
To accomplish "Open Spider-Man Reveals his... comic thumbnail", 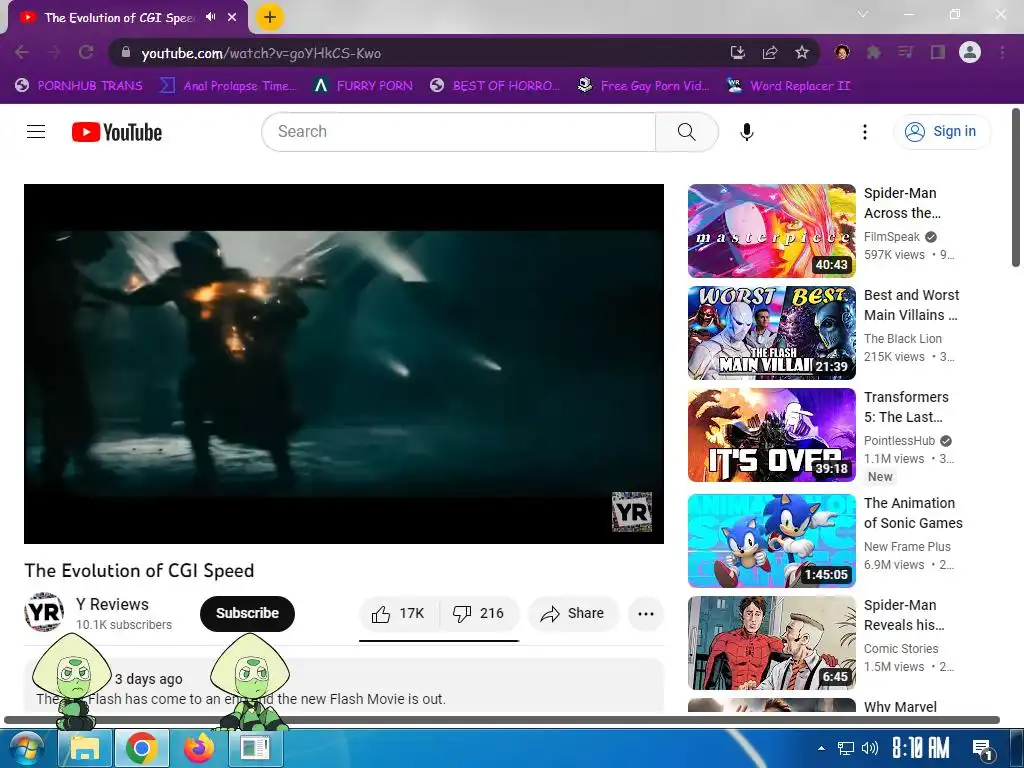I will (771, 643).
